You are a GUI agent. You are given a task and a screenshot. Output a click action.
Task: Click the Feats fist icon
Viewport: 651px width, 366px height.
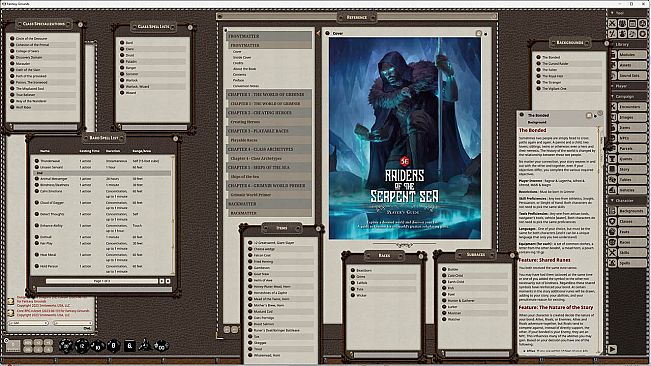[613, 232]
